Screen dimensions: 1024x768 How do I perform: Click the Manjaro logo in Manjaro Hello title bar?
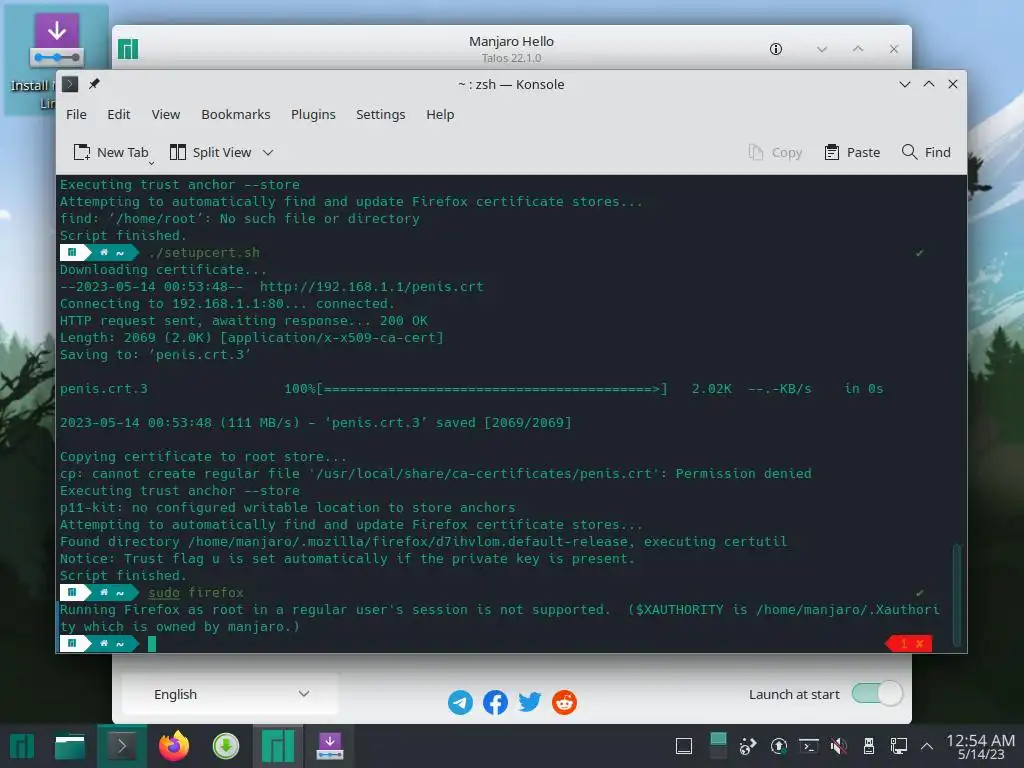[128, 49]
